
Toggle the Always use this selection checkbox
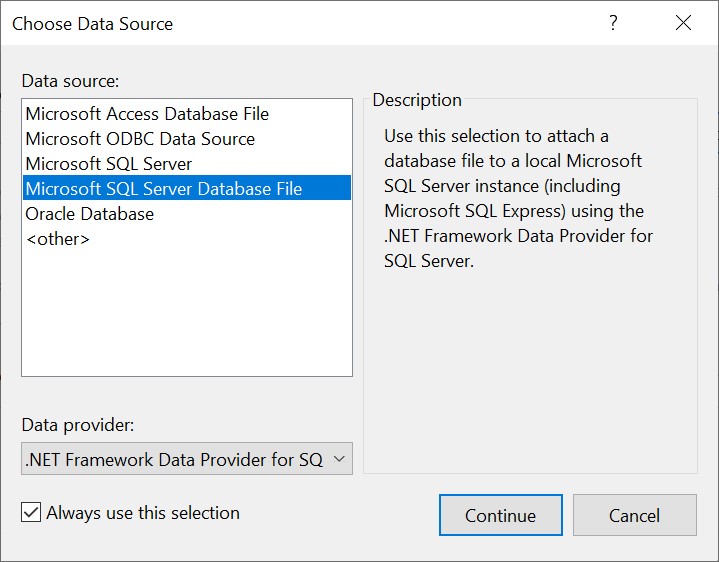pos(31,513)
